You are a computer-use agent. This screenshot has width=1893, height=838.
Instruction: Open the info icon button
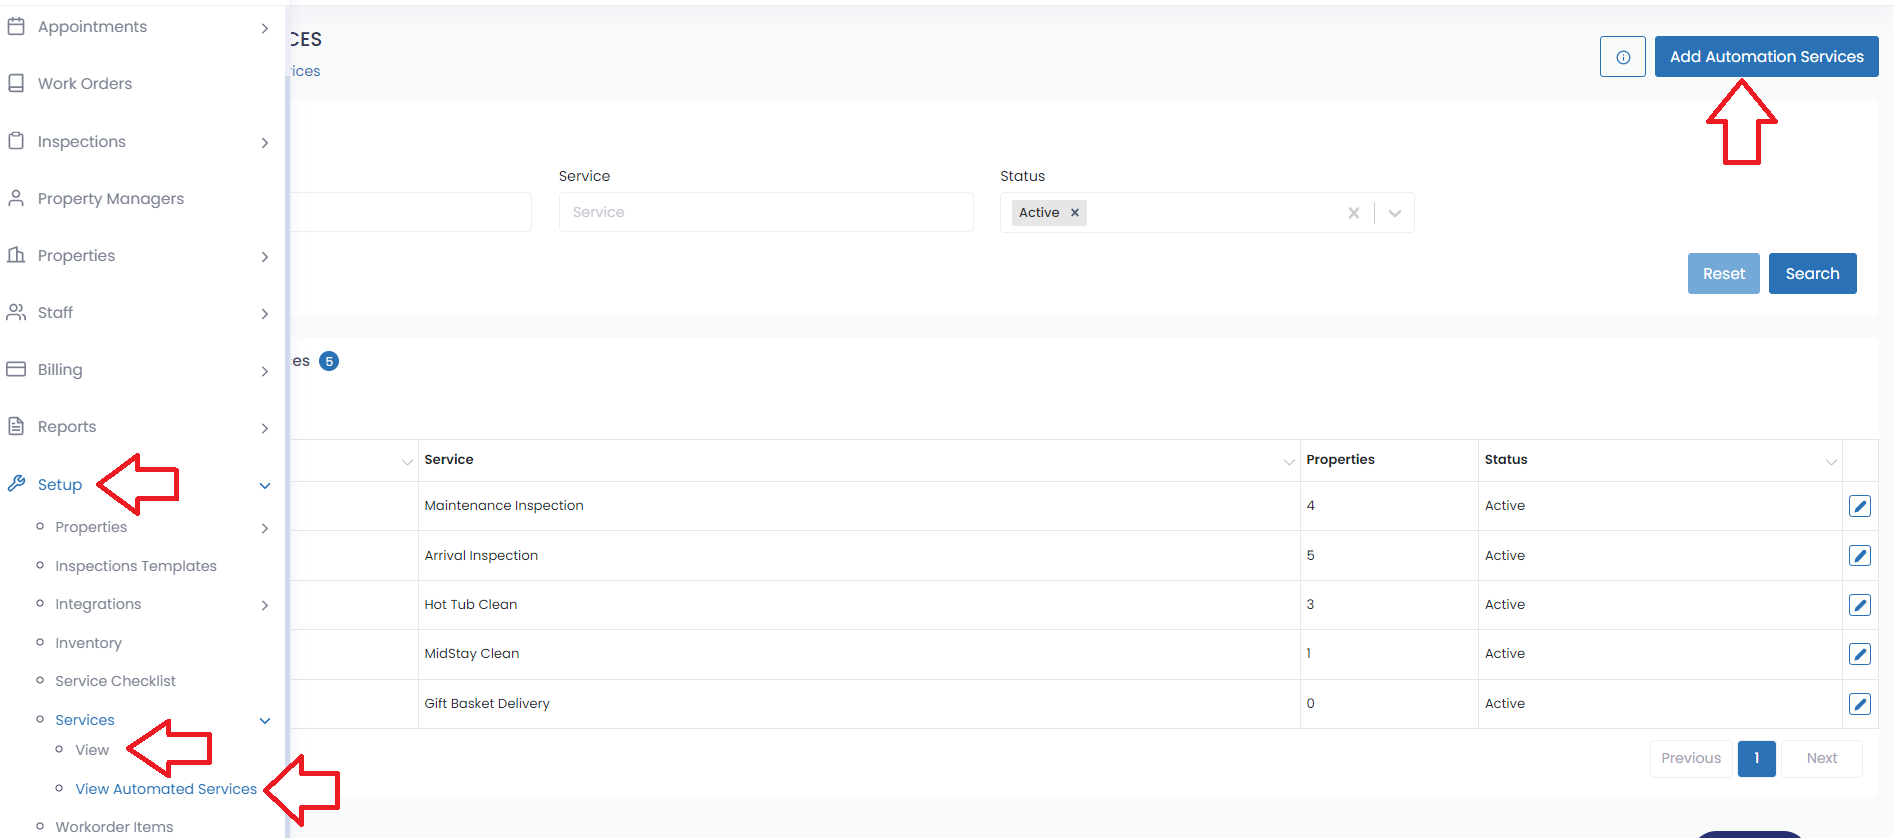1623,57
